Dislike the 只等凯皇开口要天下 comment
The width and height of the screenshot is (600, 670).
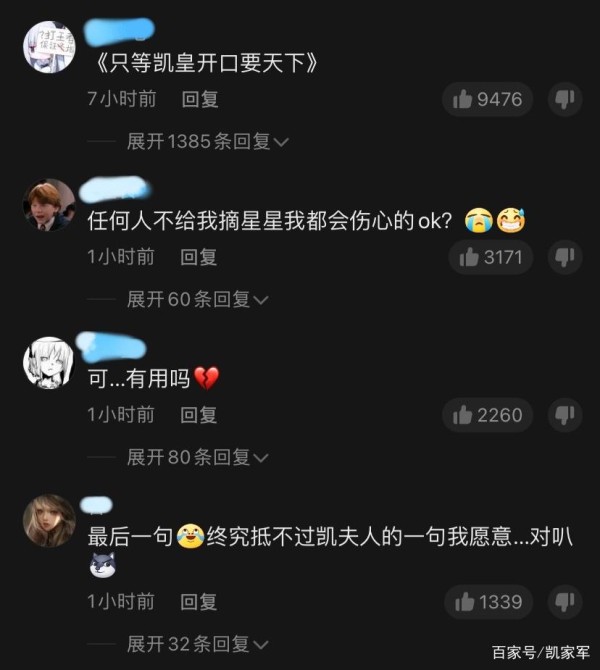(x=565, y=100)
